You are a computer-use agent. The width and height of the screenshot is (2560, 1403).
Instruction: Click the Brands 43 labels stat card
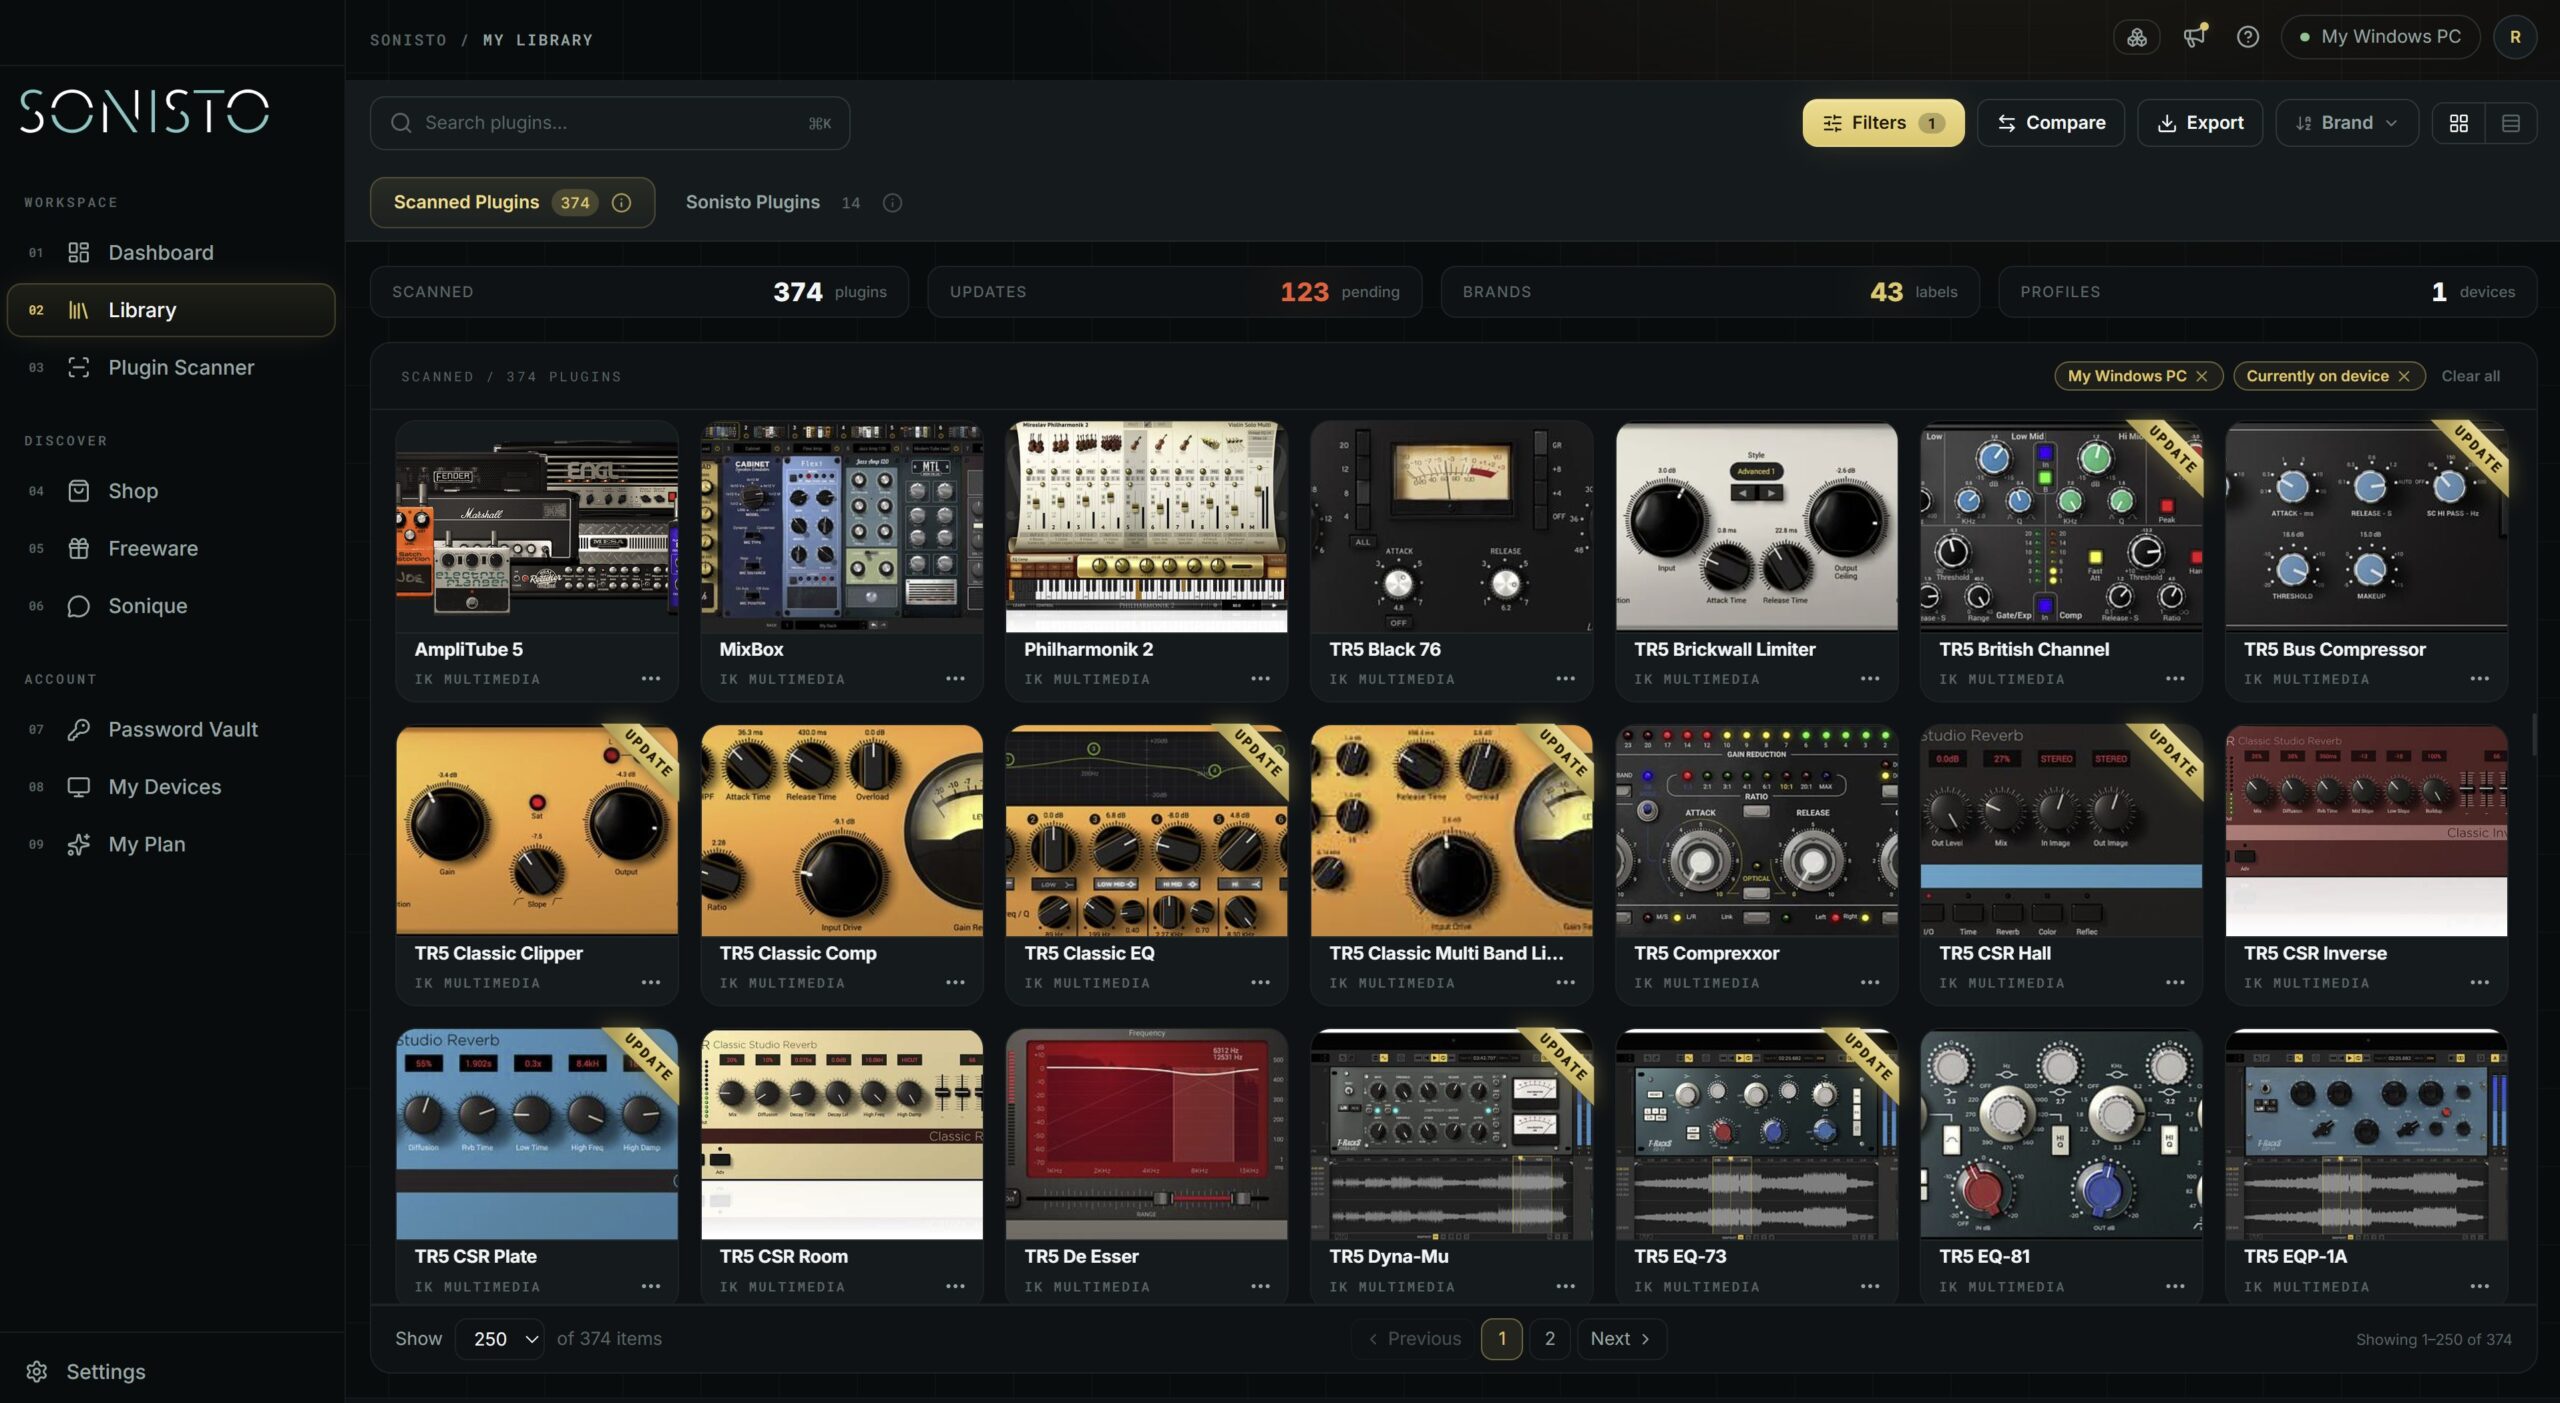pos(1710,292)
